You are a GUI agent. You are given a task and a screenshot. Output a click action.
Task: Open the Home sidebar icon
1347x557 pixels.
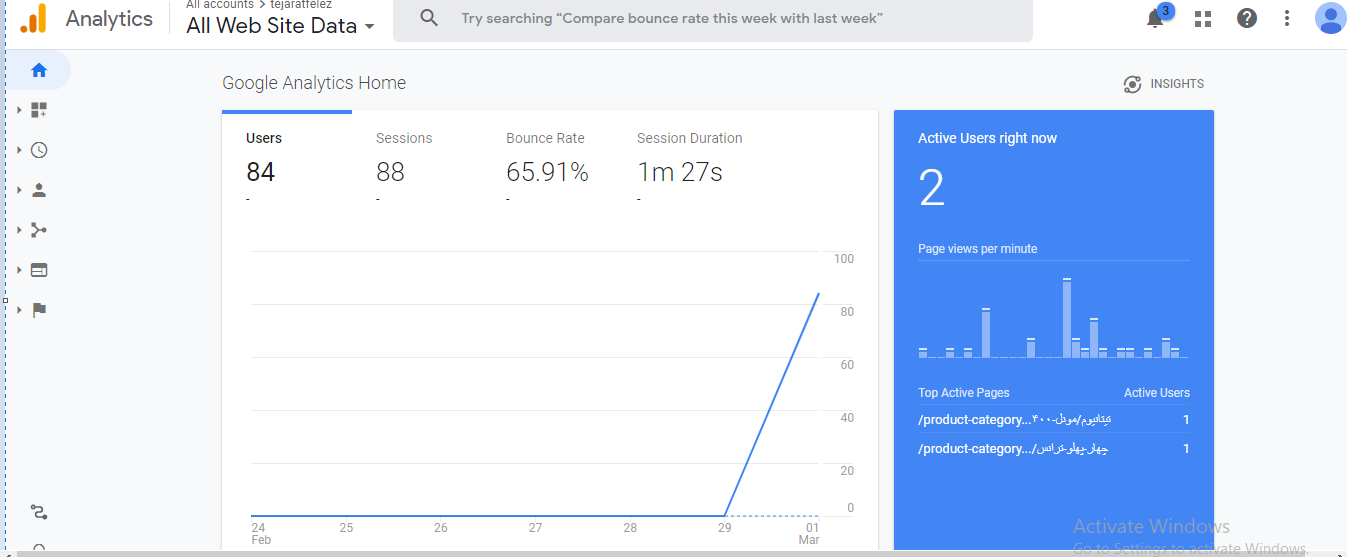point(39,70)
